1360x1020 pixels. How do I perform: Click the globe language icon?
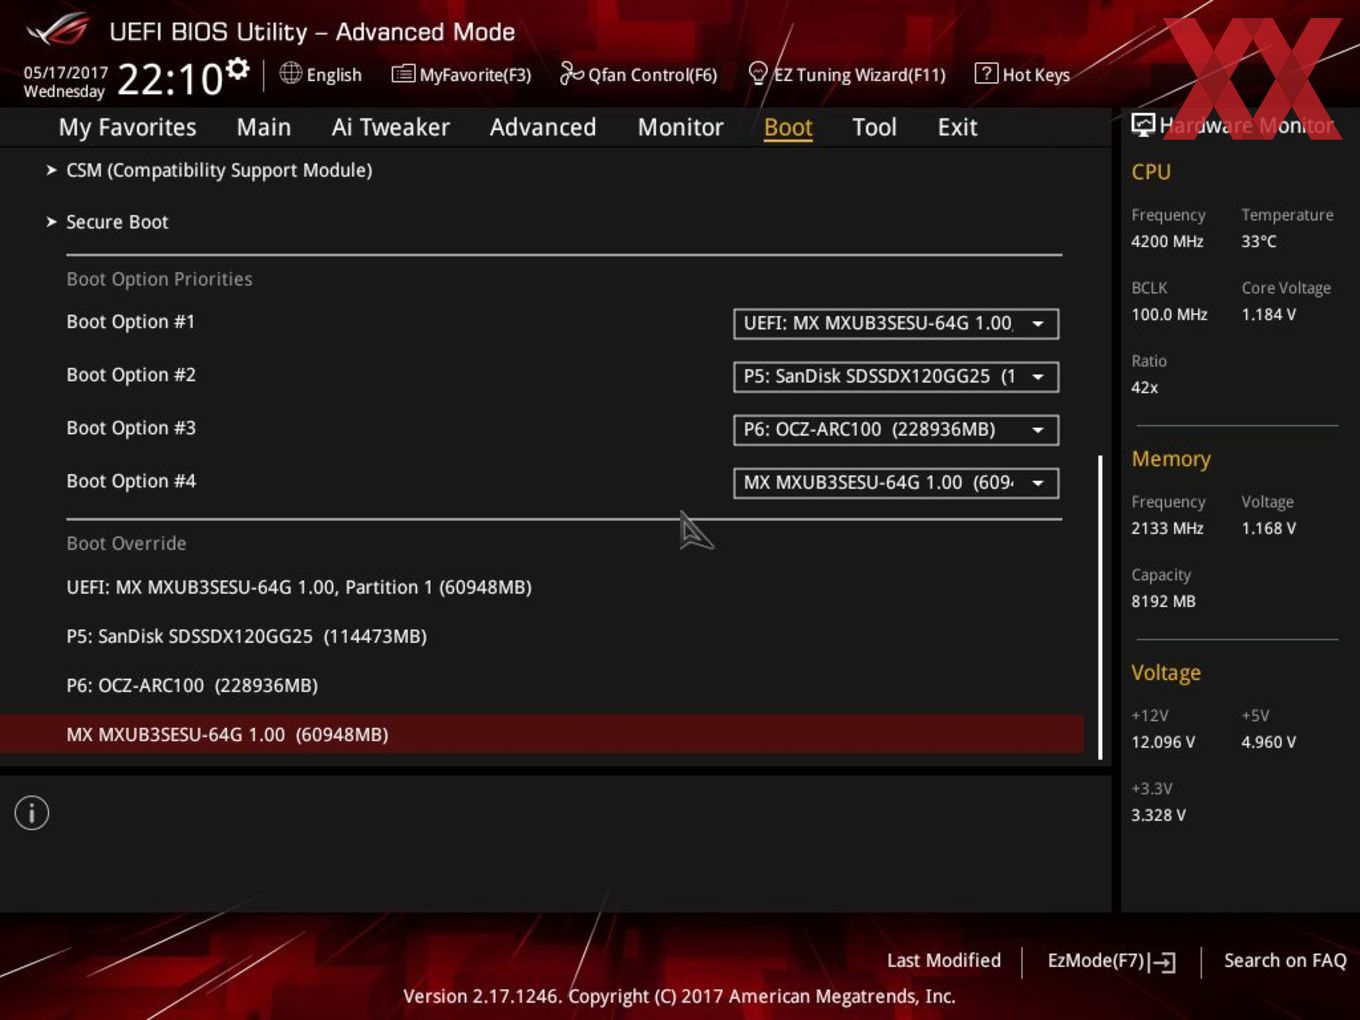[x=290, y=73]
